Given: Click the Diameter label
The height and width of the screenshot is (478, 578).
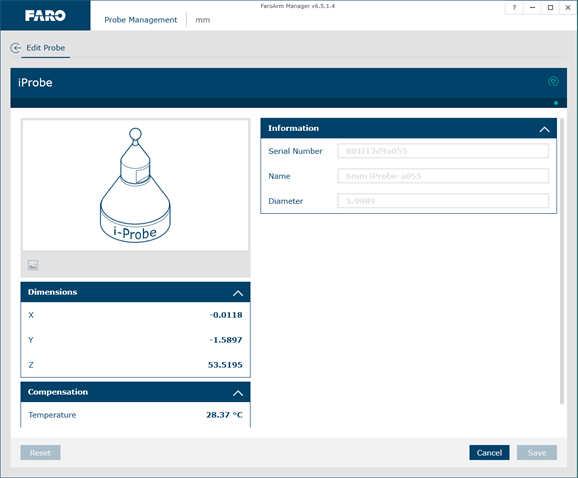Looking at the screenshot, I should tap(286, 201).
